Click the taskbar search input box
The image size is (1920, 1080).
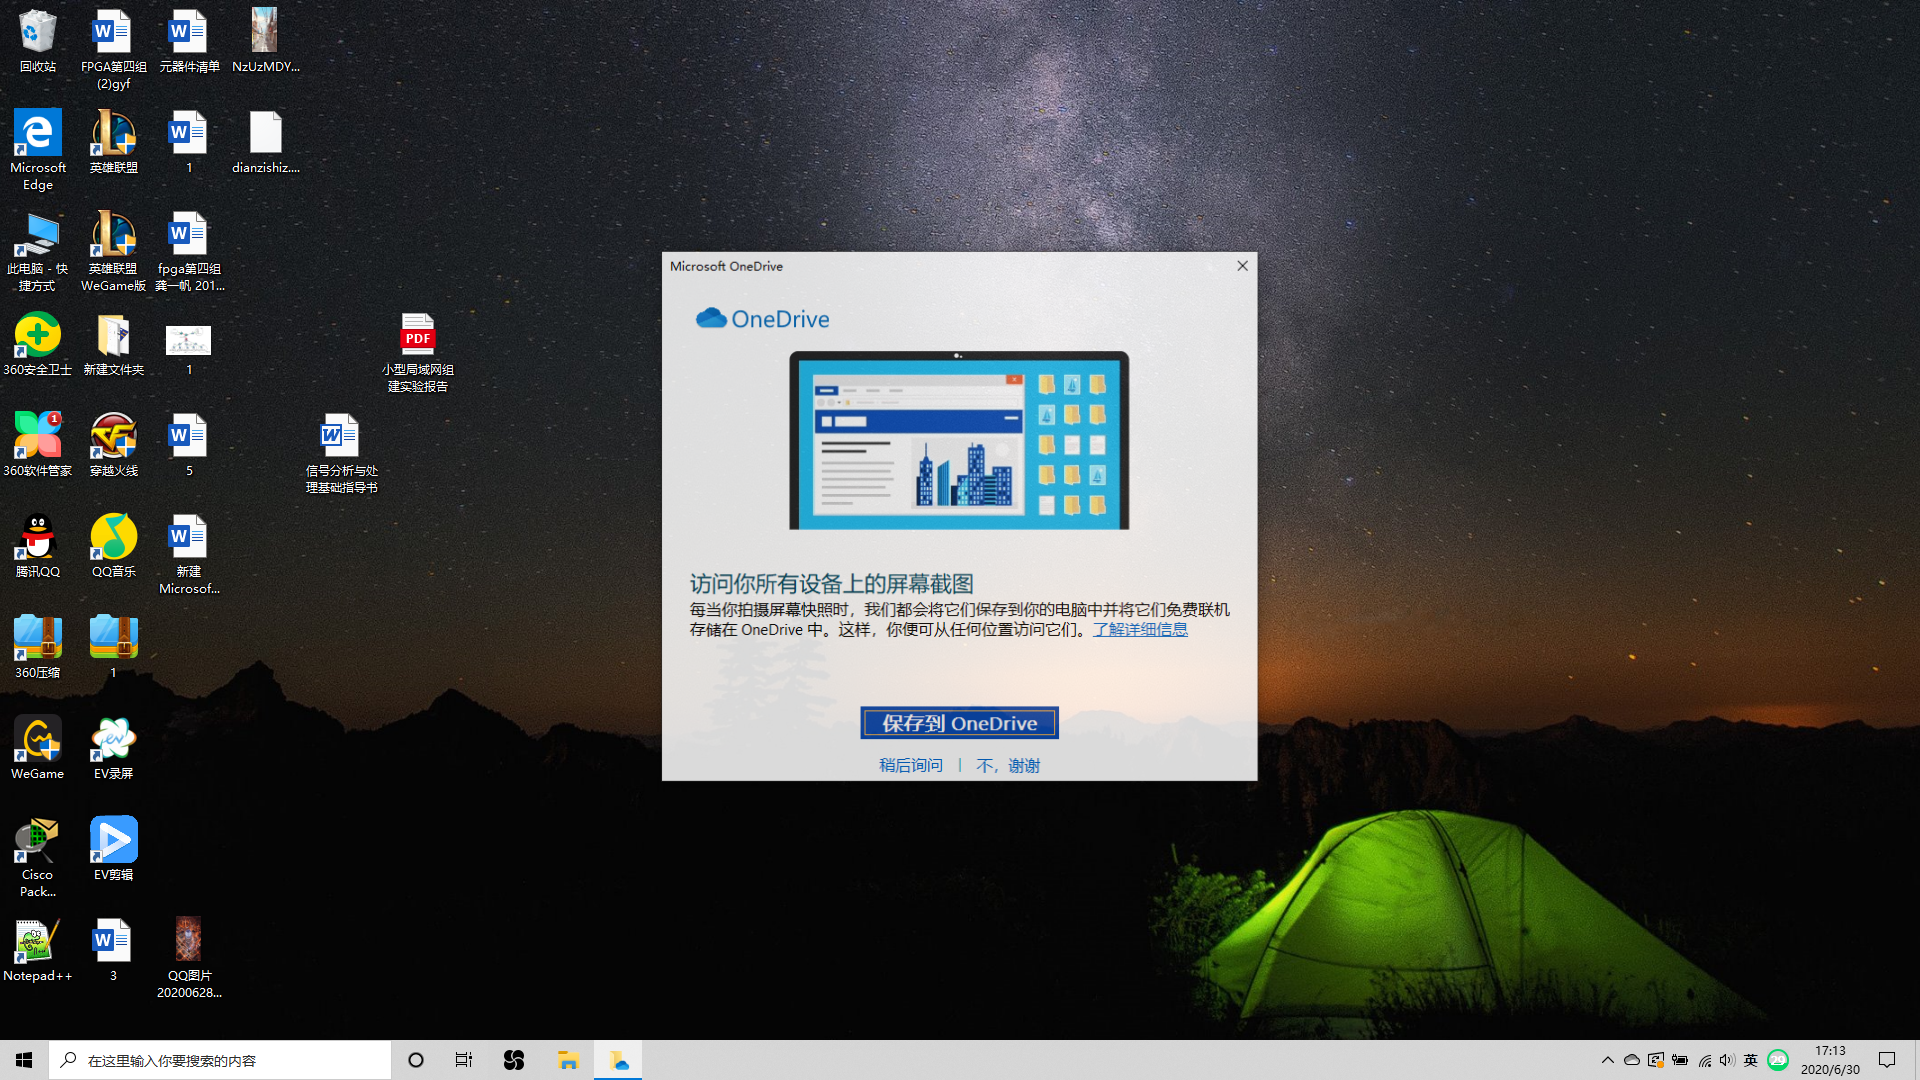220,1060
